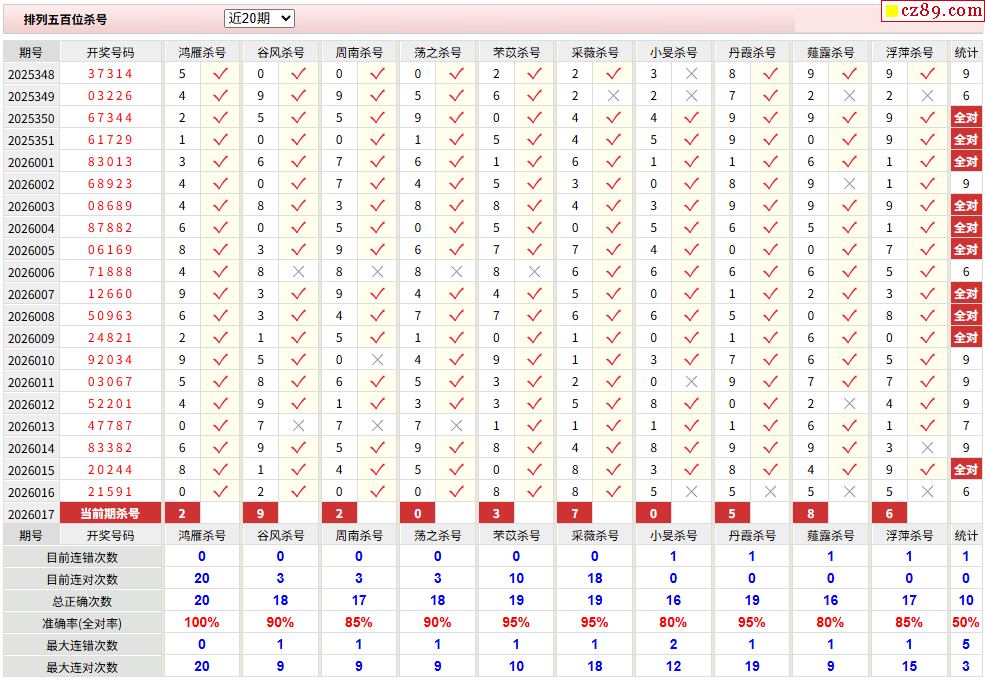The height and width of the screenshot is (680, 985).
Task: Click the gray X for 谷风 in row 2026006
Action: (298, 271)
